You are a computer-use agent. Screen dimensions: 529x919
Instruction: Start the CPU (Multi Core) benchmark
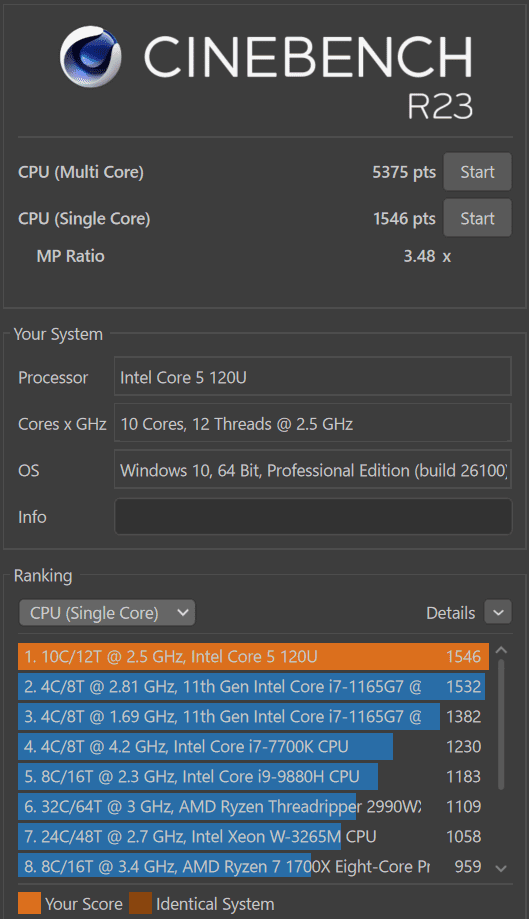[477, 172]
